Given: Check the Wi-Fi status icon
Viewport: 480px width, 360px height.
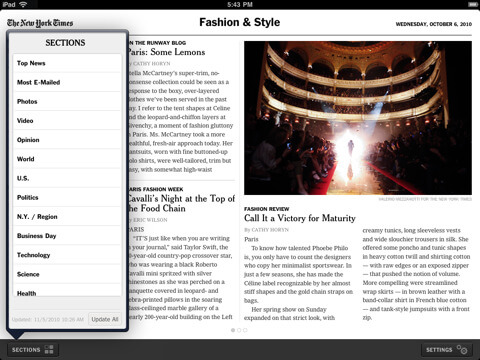Looking at the screenshot, I should click(23, 4).
